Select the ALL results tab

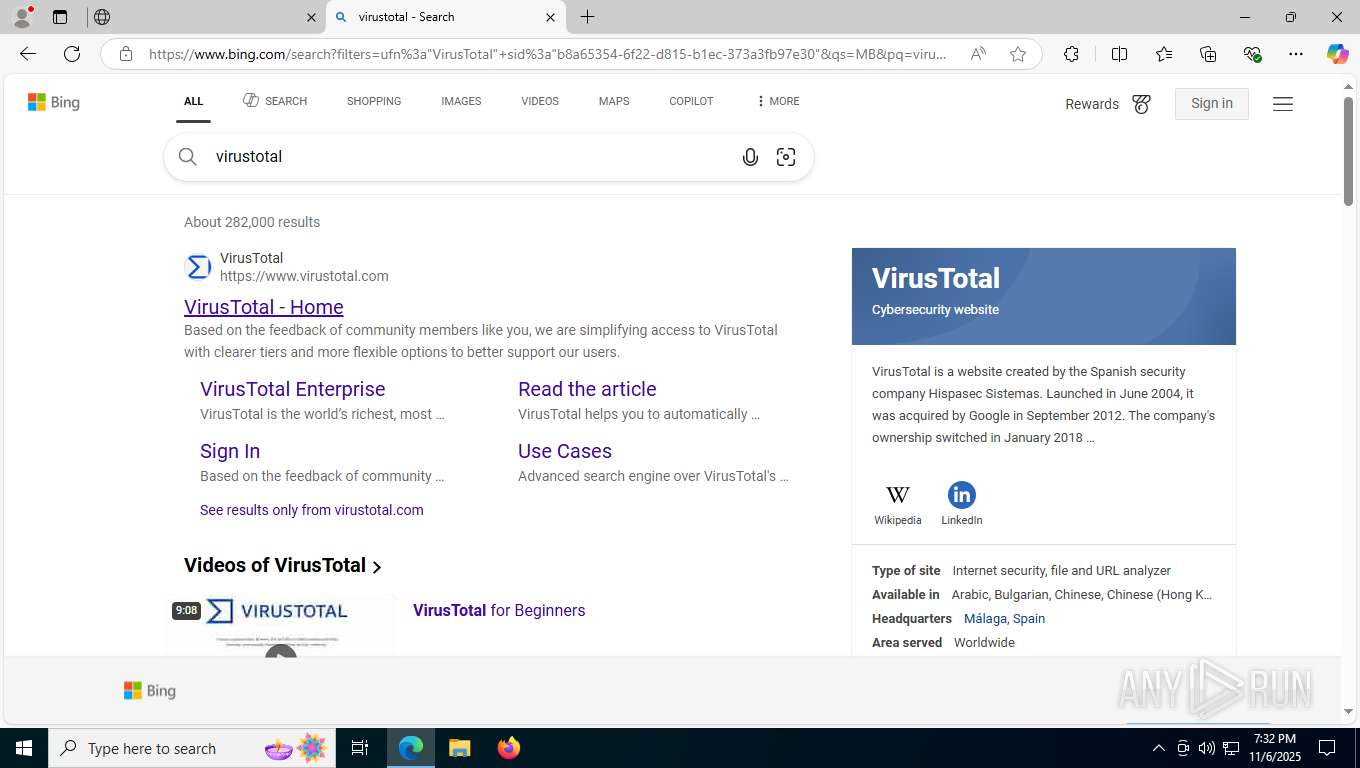coord(193,101)
